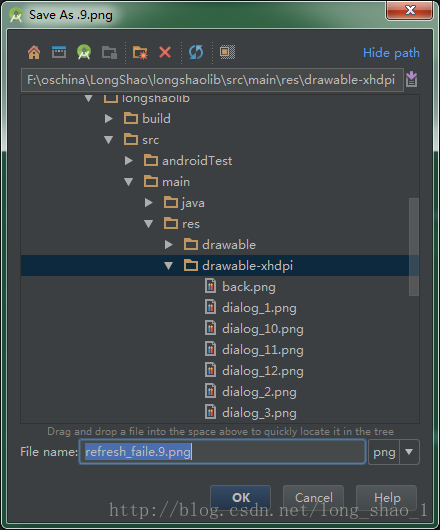440x530 pixels.
Task: Refresh the file tree icon
Action: pos(196,52)
